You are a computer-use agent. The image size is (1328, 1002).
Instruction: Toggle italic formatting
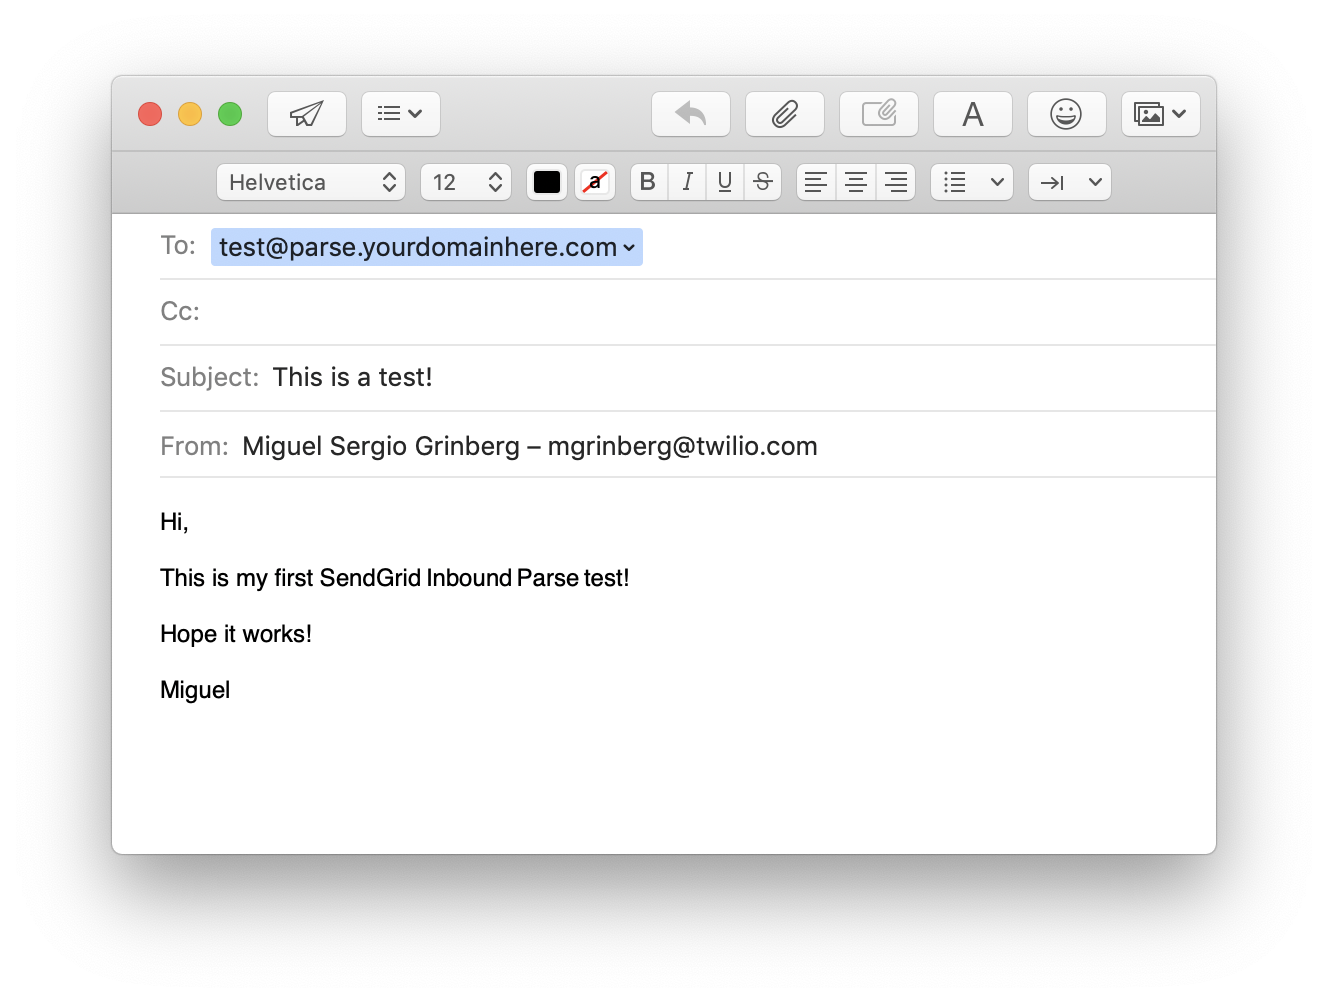point(687,182)
